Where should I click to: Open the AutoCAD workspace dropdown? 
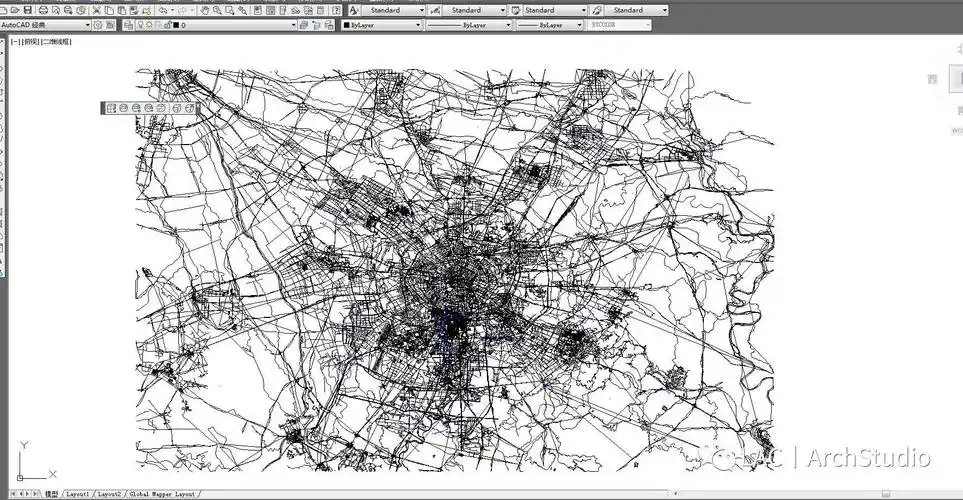[x=87, y=25]
